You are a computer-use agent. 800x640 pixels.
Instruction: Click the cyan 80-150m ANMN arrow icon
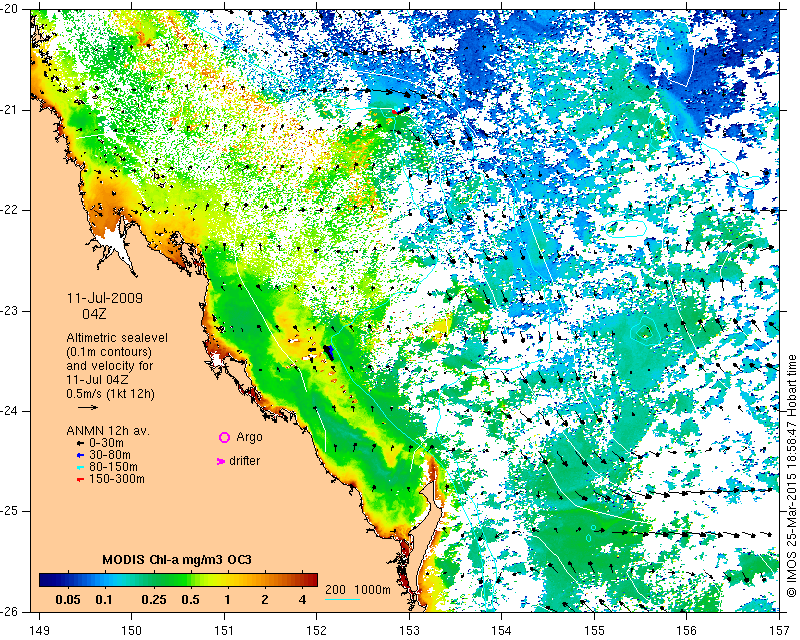pyautogui.click(x=80, y=467)
